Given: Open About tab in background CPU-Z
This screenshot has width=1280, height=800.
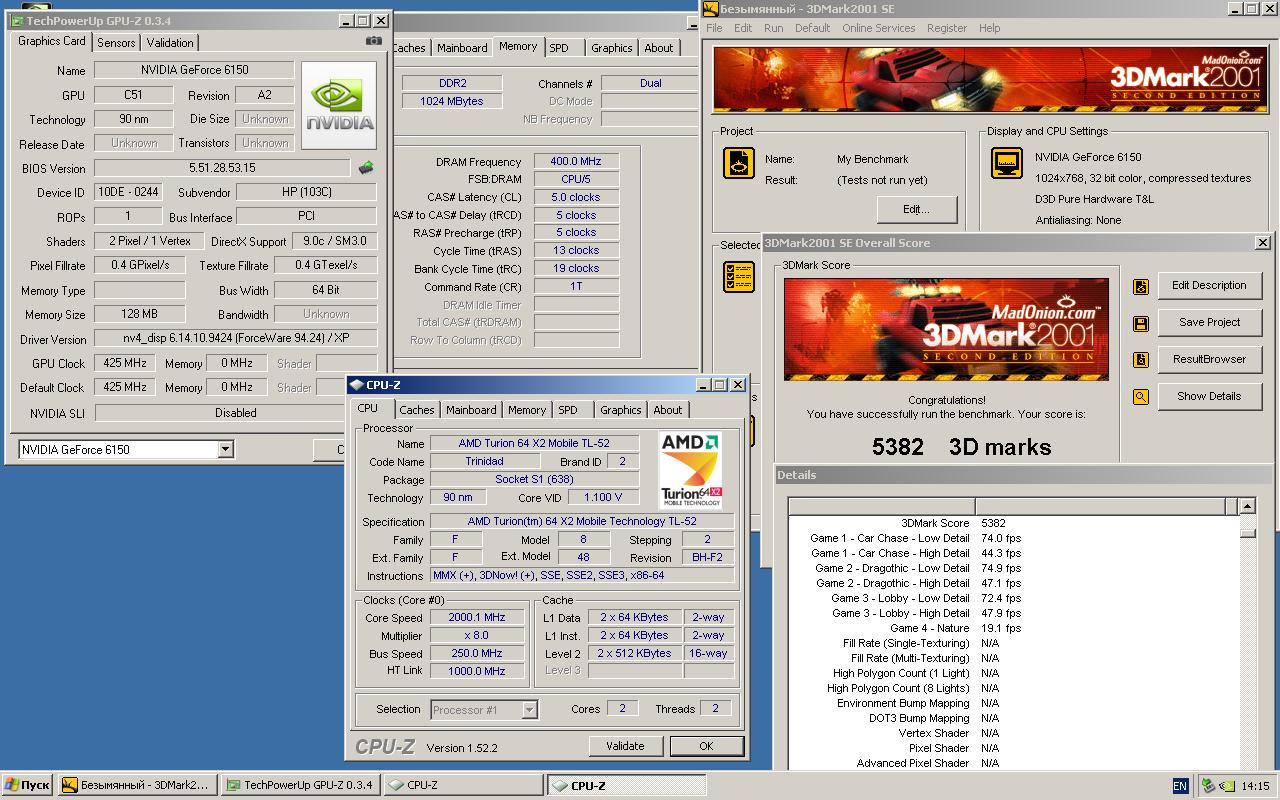Looking at the screenshot, I should [x=659, y=48].
